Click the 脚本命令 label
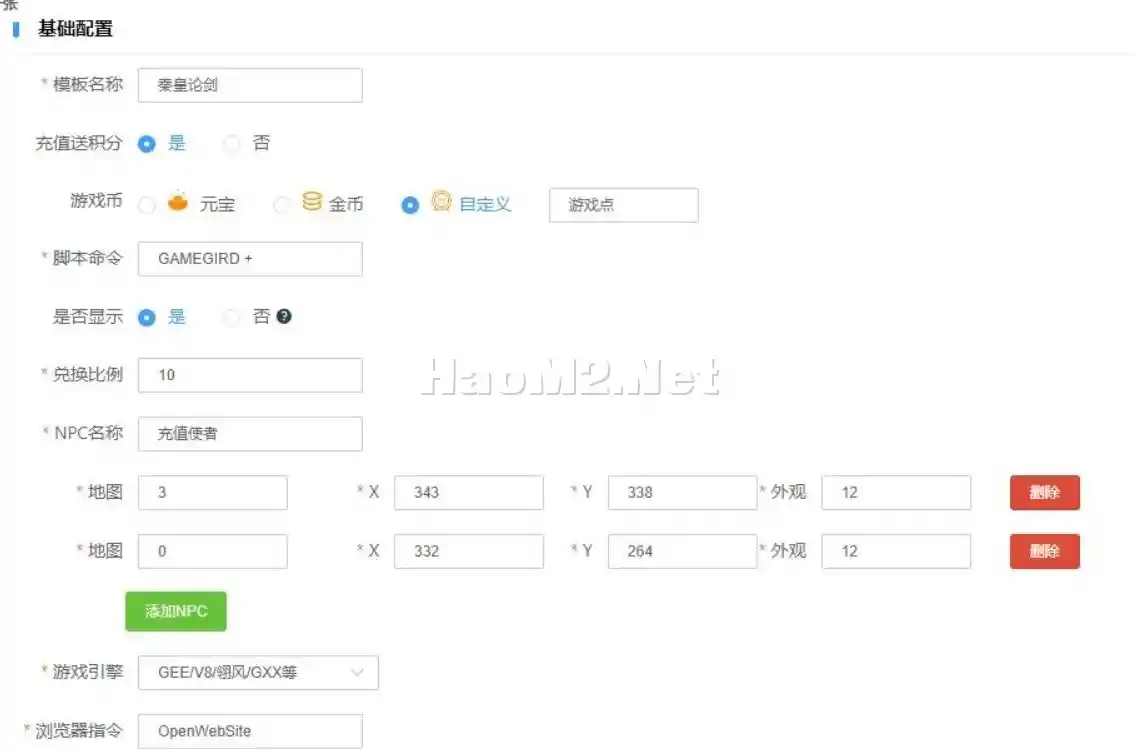Screen dimensions: 1135x750 pyautogui.click(x=88, y=258)
